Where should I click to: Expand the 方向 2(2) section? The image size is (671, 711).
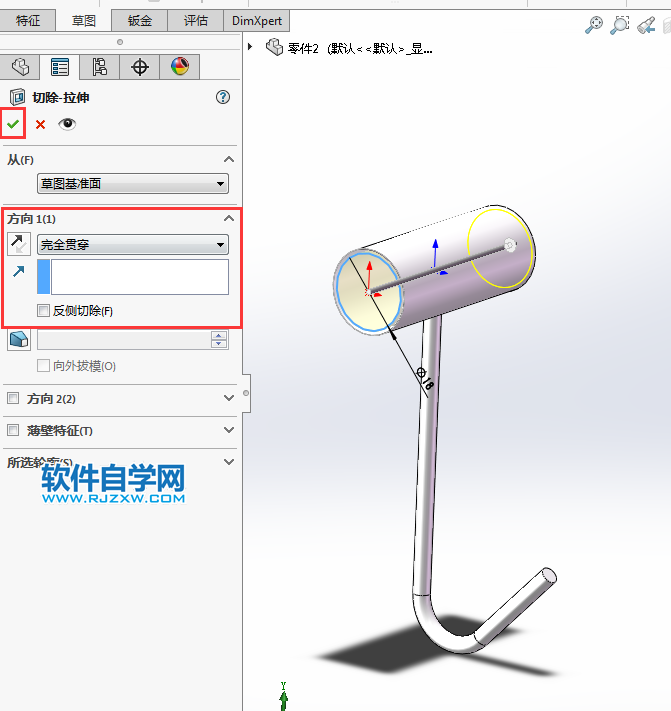[x=229, y=398]
